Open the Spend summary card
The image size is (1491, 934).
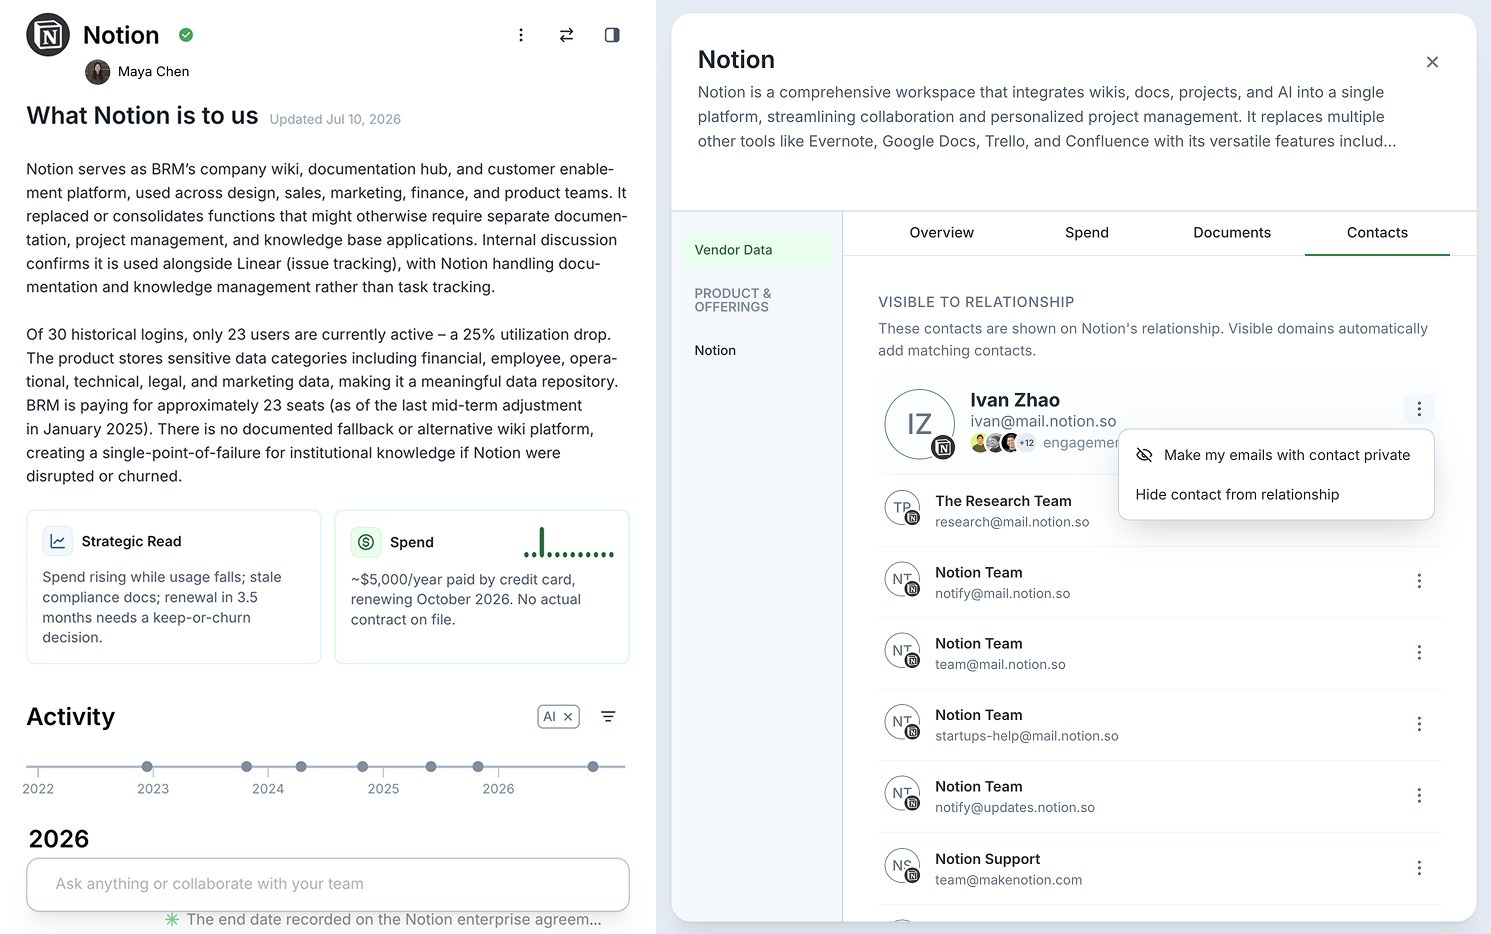click(482, 587)
